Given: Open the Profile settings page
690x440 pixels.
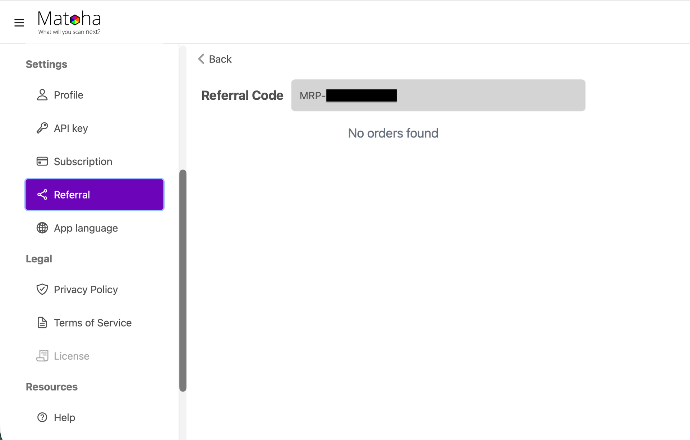Looking at the screenshot, I should 69,95.
